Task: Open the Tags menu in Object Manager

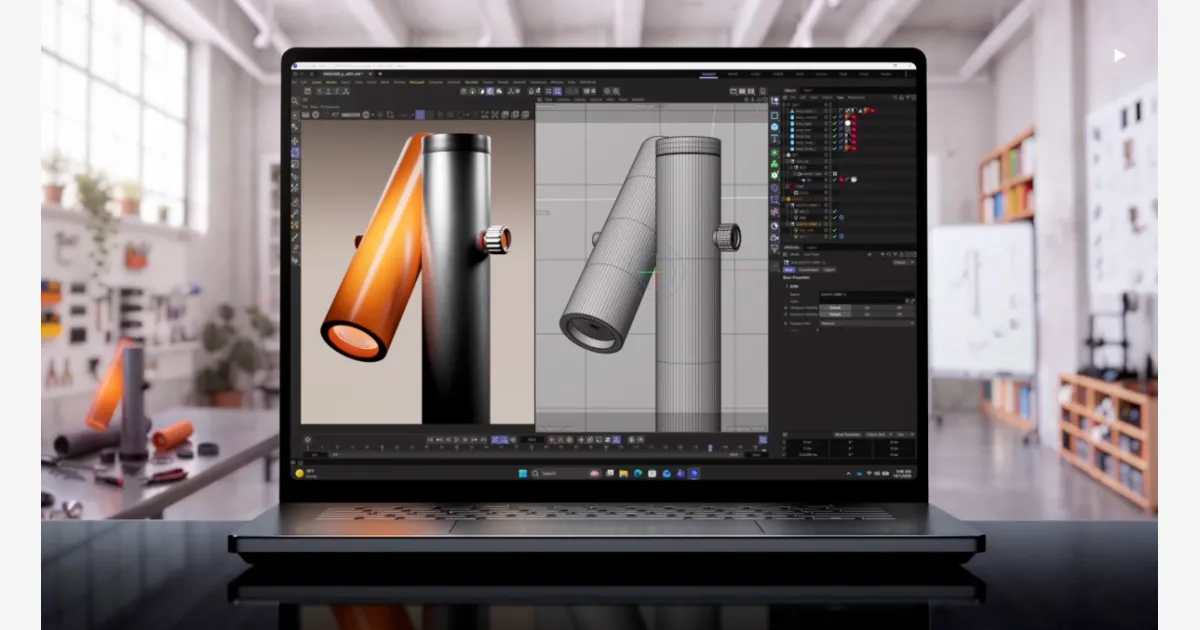Action: coord(838,97)
